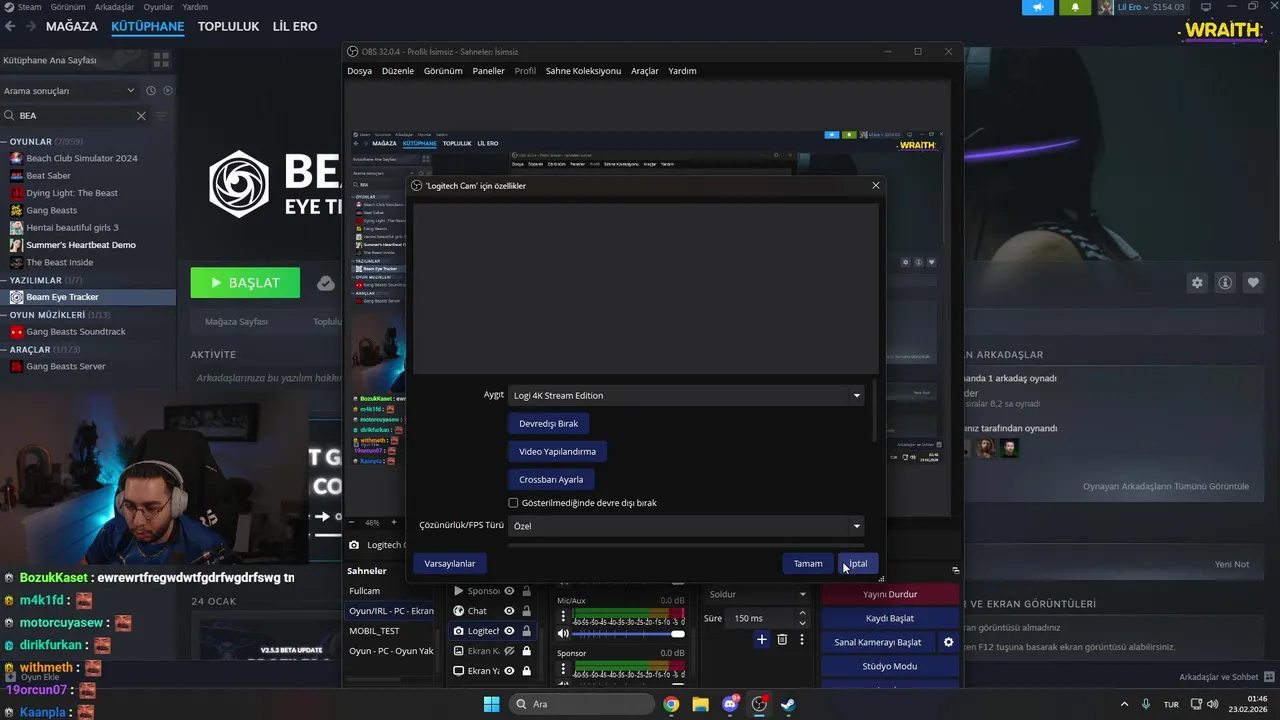This screenshot has width=1280, height=720.
Task: Open transition options three-dot menu
Action: click(x=802, y=639)
